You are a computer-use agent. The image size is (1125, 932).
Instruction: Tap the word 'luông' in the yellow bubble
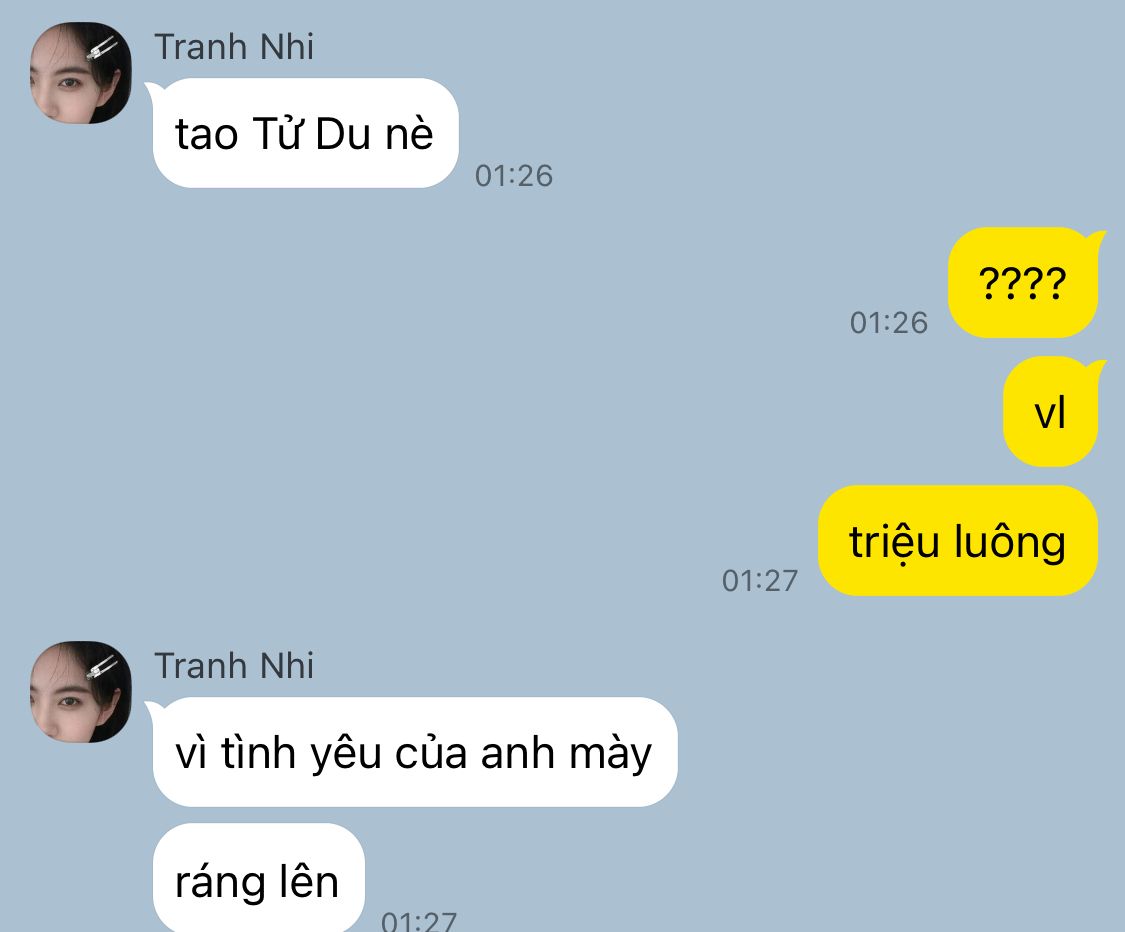click(x=1010, y=543)
